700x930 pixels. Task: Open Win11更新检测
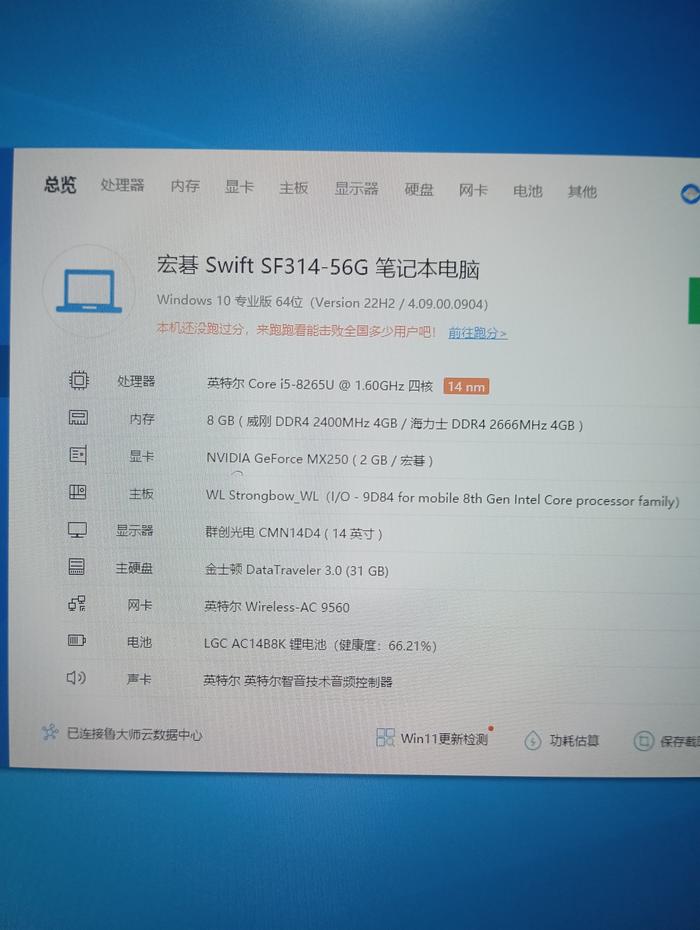click(434, 738)
